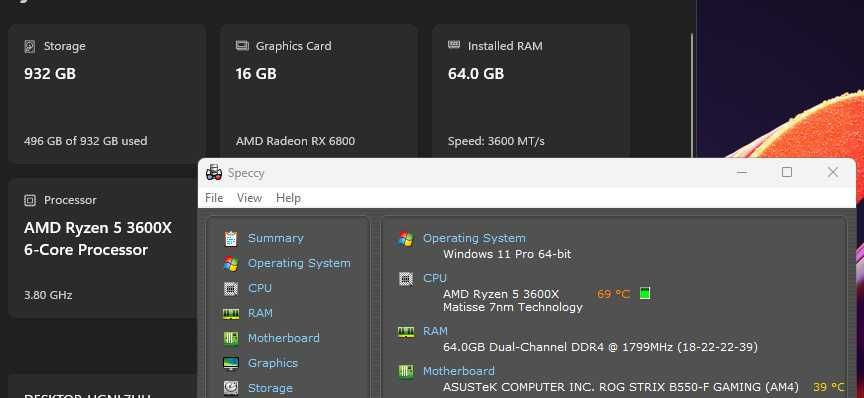Click Speed: 3600 MT/s text in Settings

tap(496, 141)
